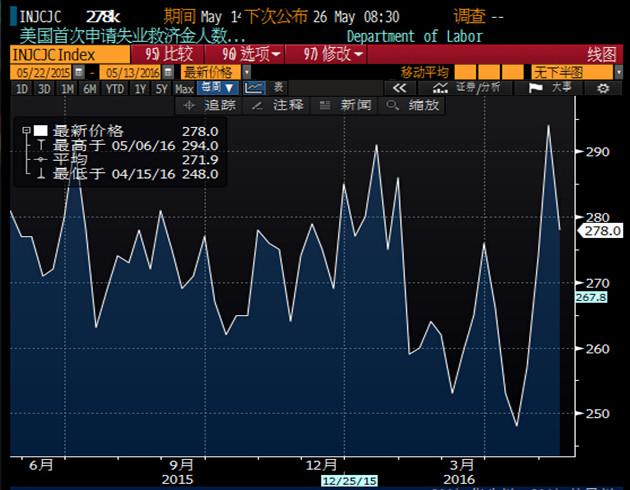Switch to line chart view icon
Viewport: 630px width, 490px height.
tap(254, 89)
